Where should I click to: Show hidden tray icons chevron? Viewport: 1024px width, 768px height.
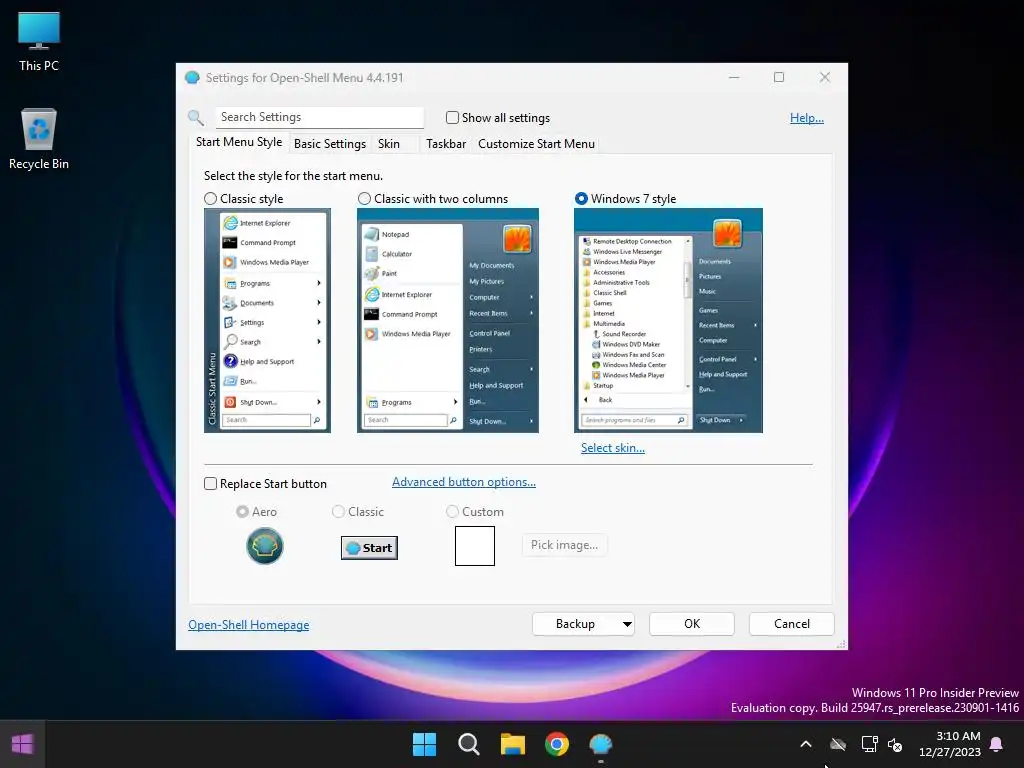tap(806, 744)
